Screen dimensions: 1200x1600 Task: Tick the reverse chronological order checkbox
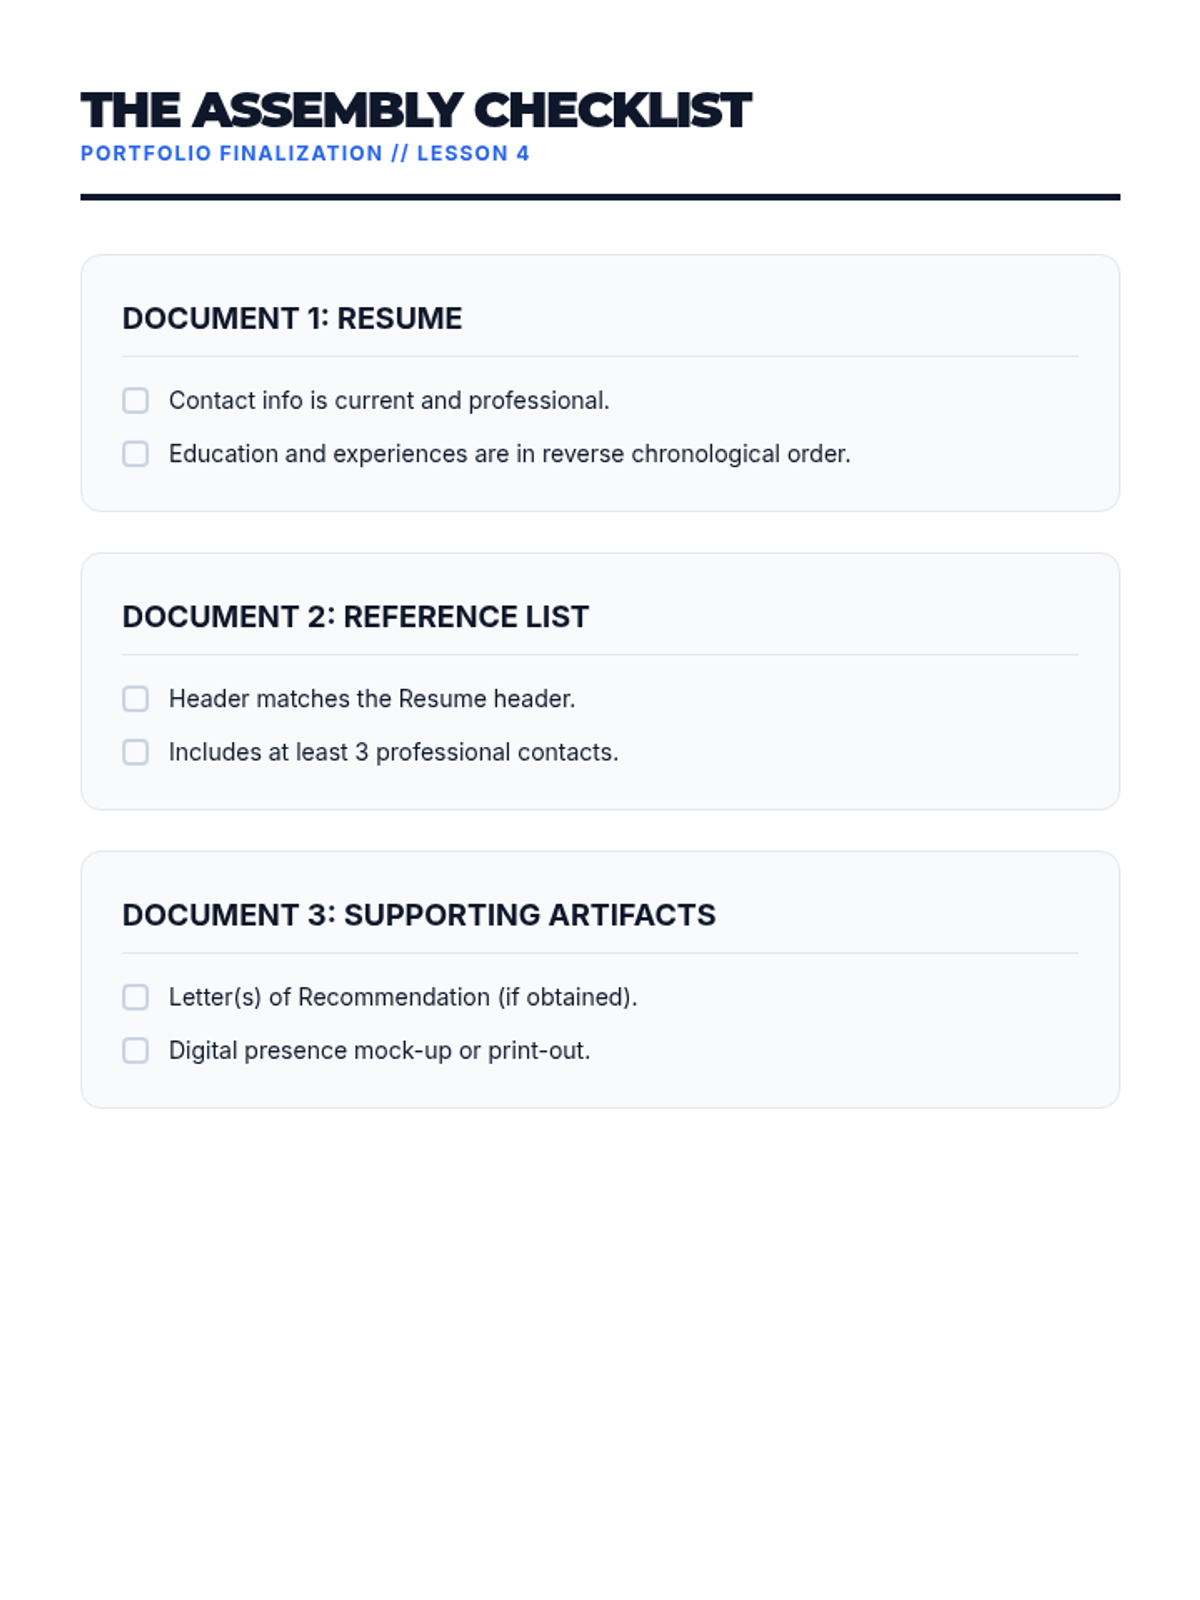(x=135, y=454)
